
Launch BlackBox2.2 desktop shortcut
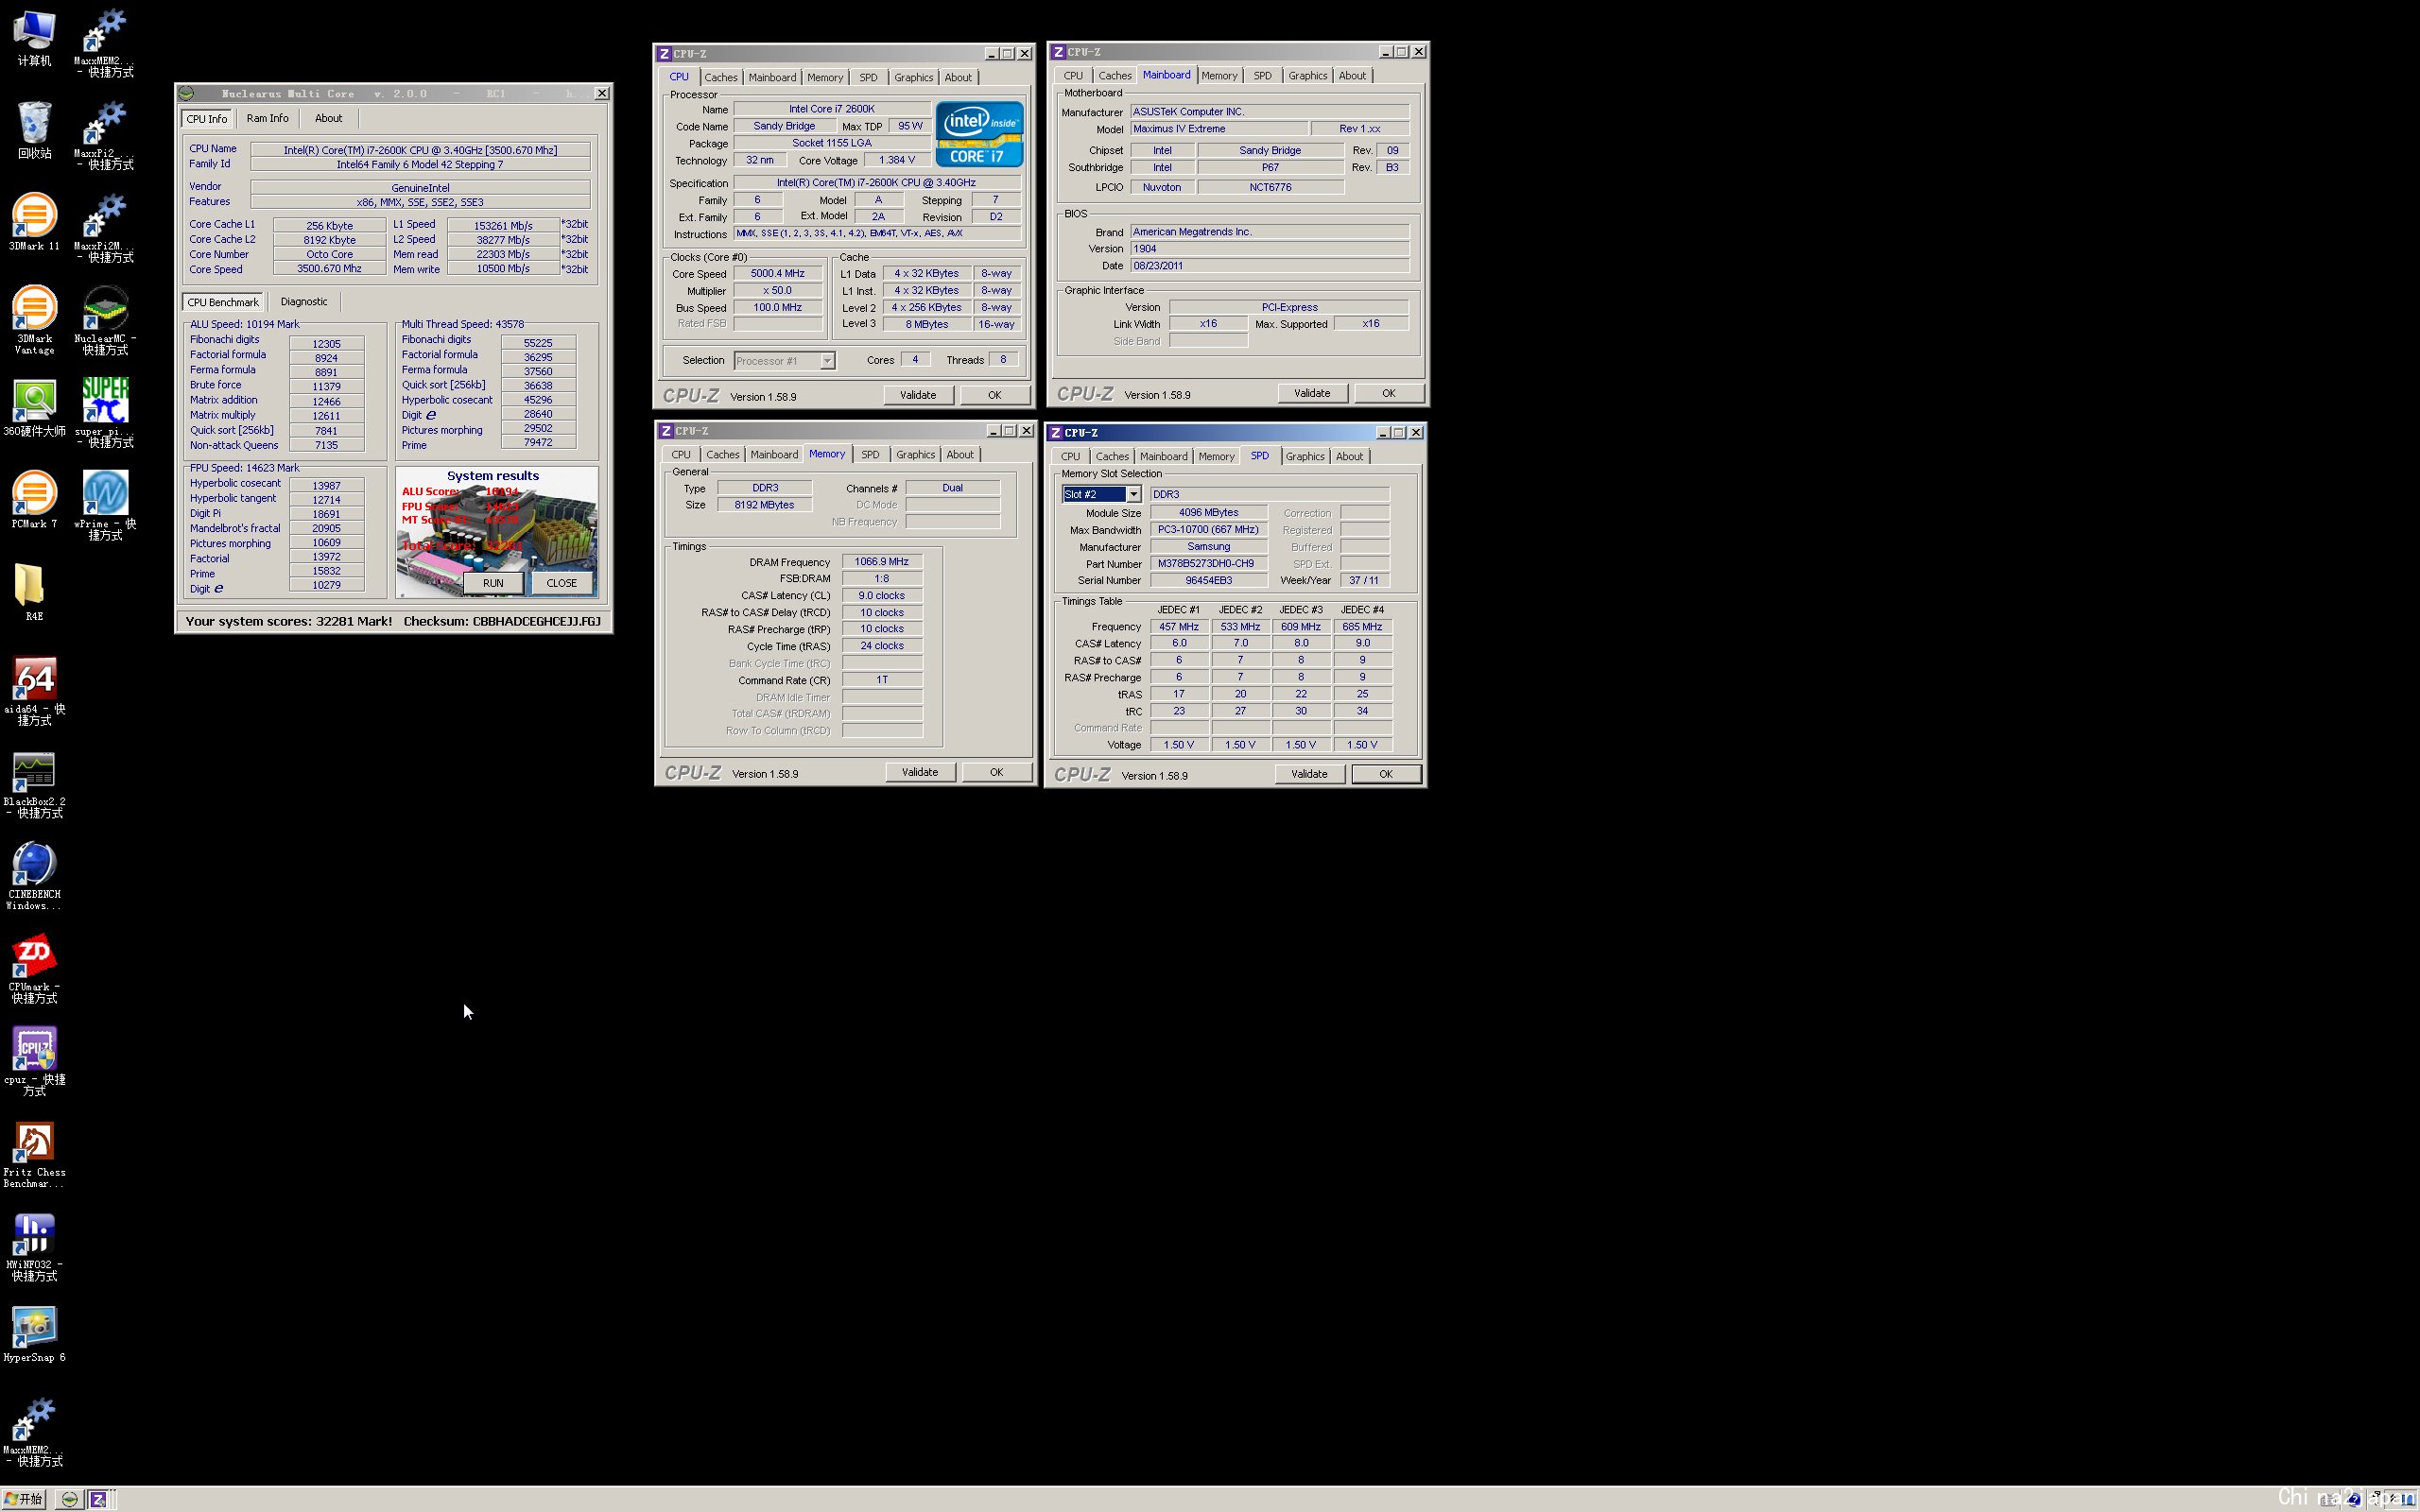34,784
